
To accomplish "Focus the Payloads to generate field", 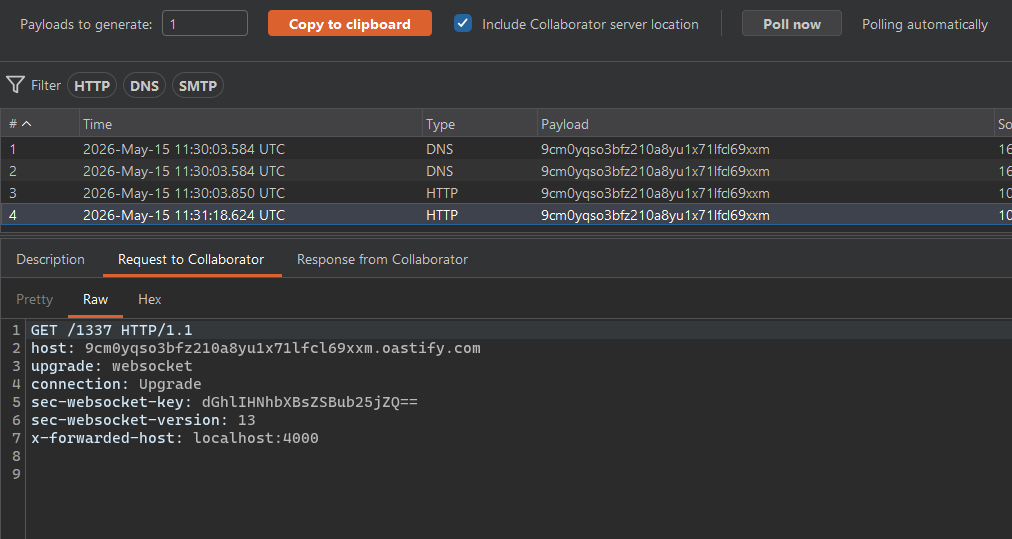I will (205, 24).
